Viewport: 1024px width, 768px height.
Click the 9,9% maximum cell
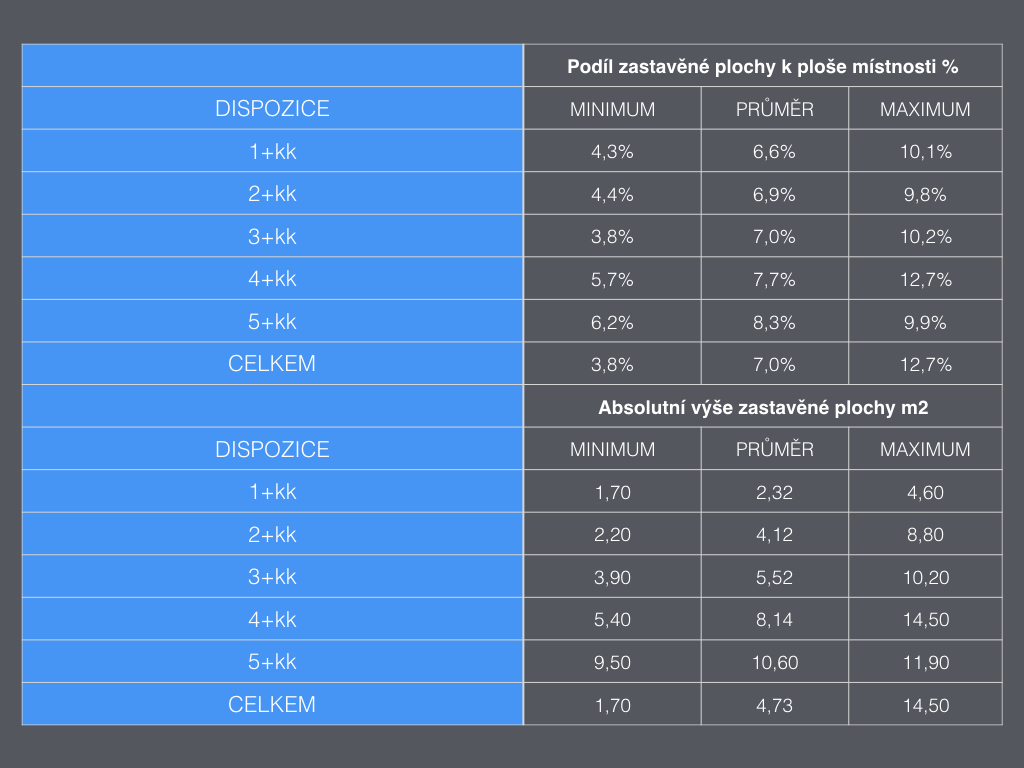click(x=925, y=323)
